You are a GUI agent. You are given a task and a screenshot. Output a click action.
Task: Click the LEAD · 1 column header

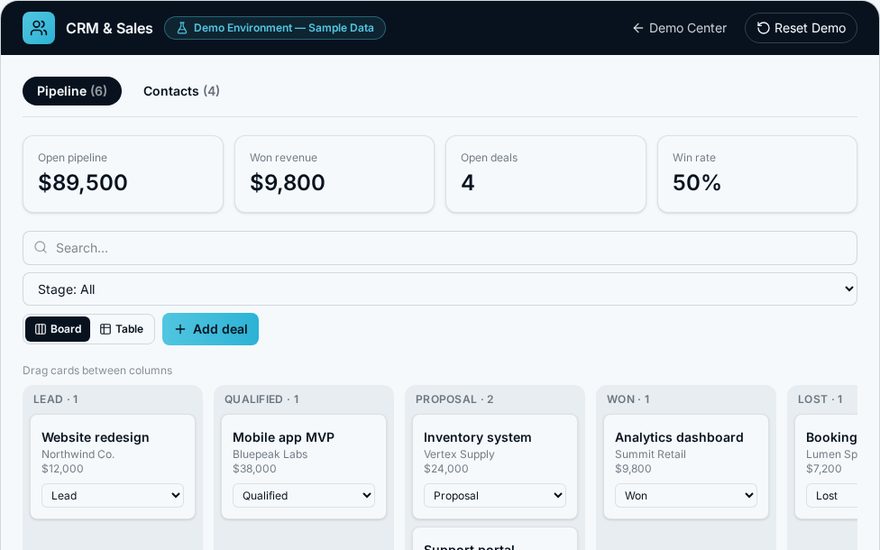[x=56, y=399]
